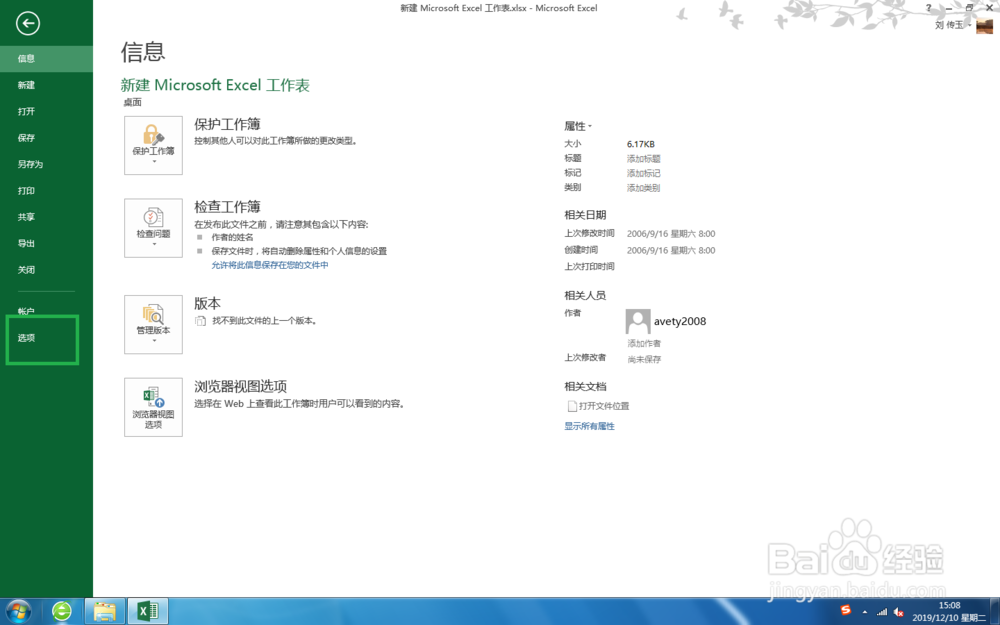
Task: Expand the 保护工作簿 dropdown arrow
Action: pyautogui.click(x=152, y=160)
